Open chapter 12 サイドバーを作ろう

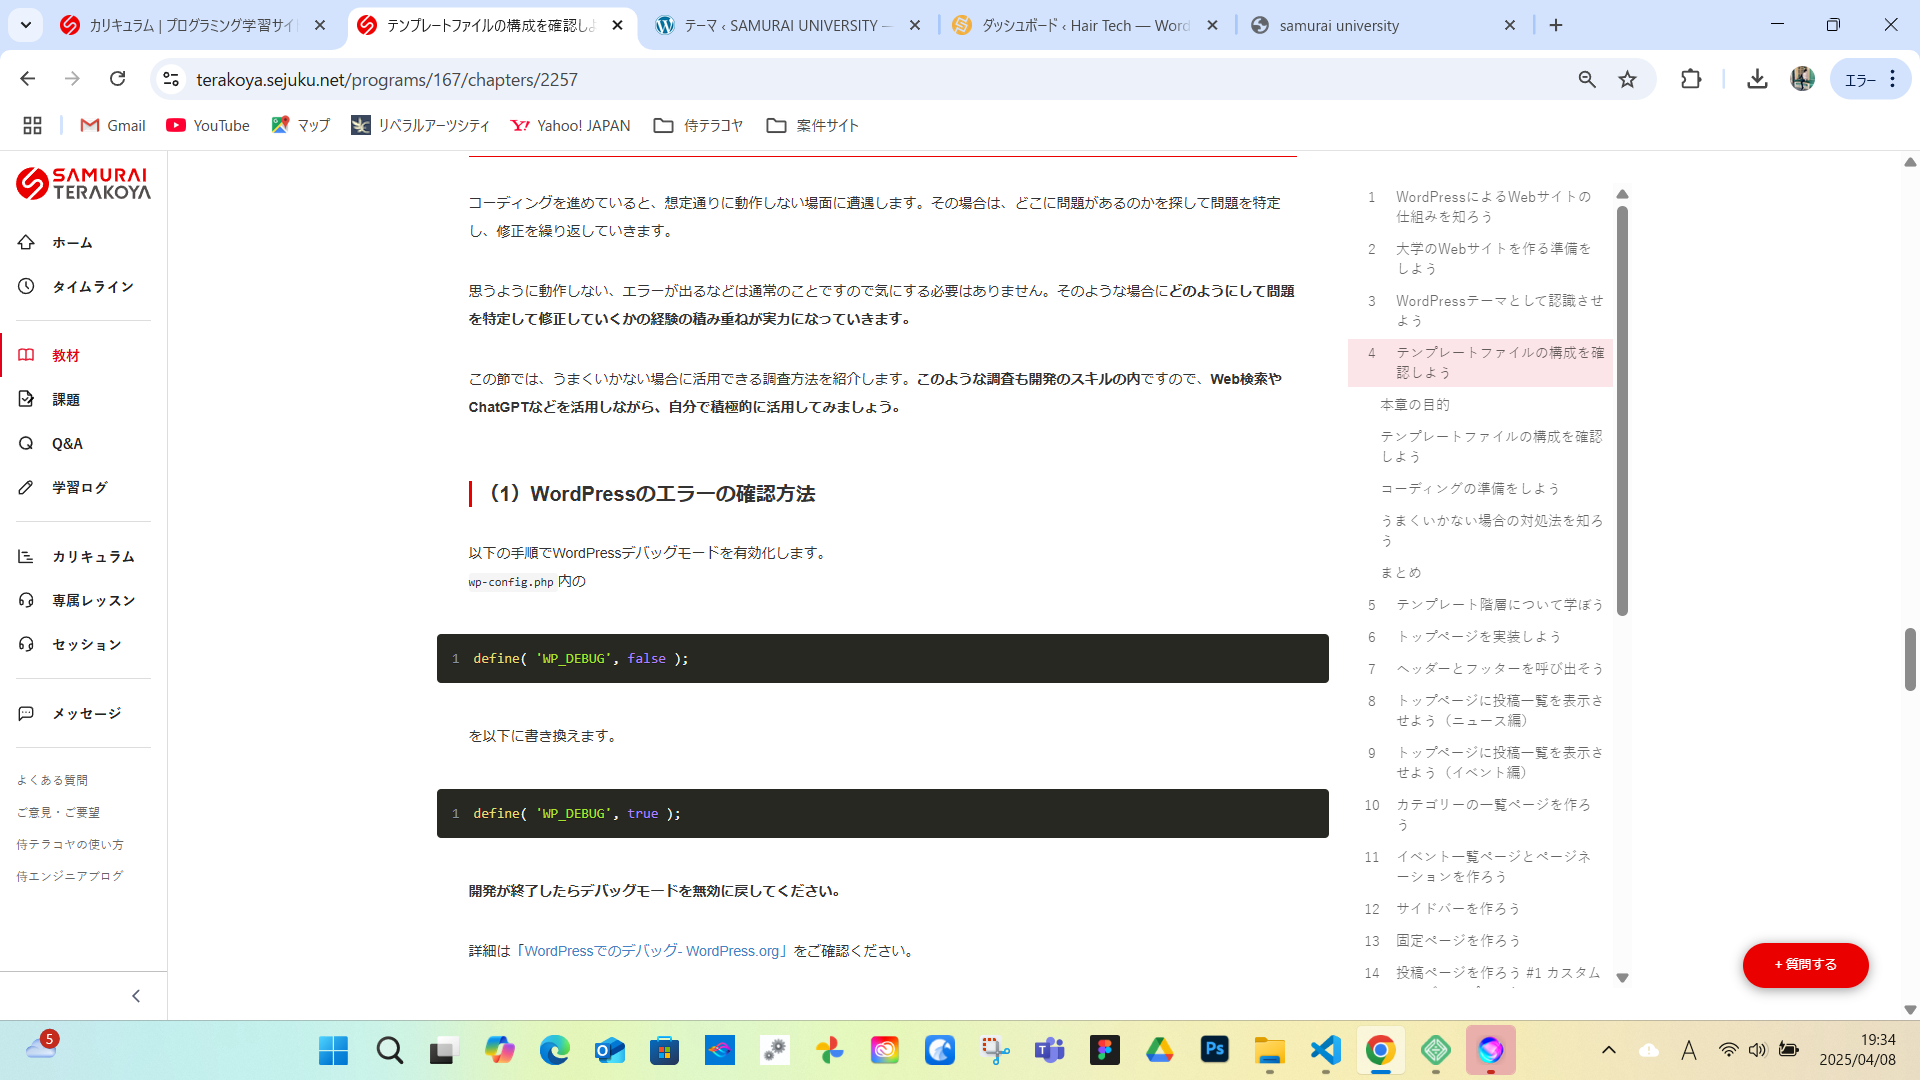[1458, 909]
